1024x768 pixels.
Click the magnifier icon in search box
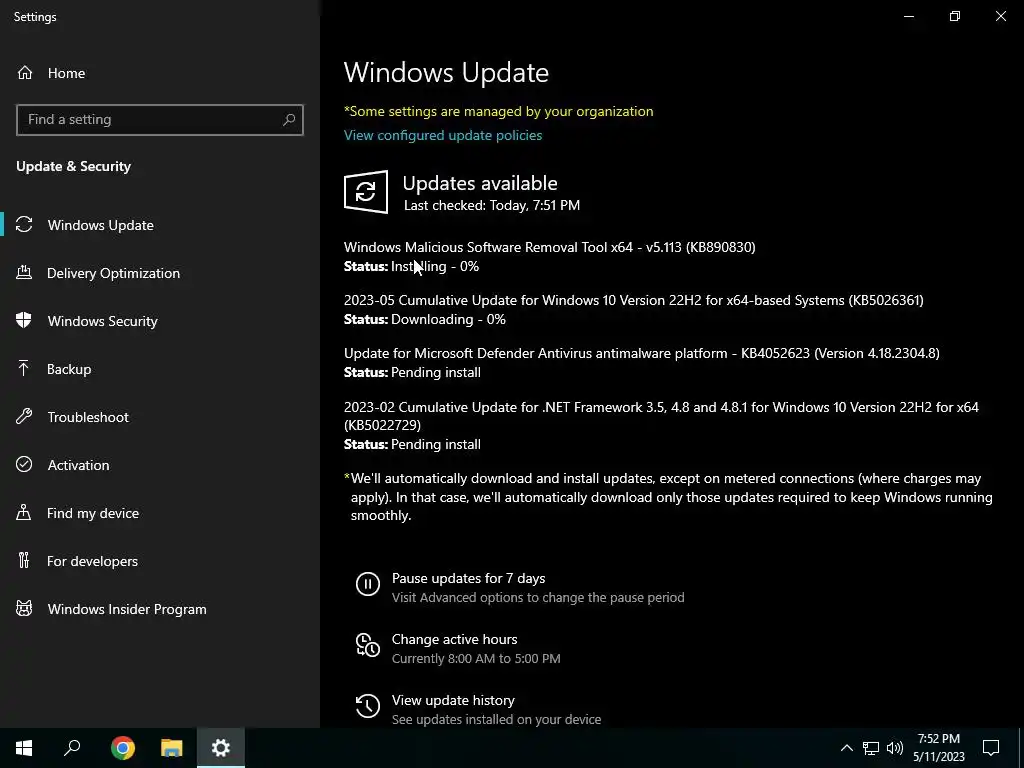click(289, 120)
